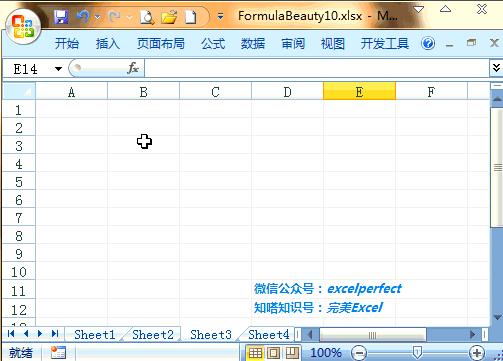The height and width of the screenshot is (361, 503).
Task: Switch to the 公式 tab
Action: [x=213, y=43]
